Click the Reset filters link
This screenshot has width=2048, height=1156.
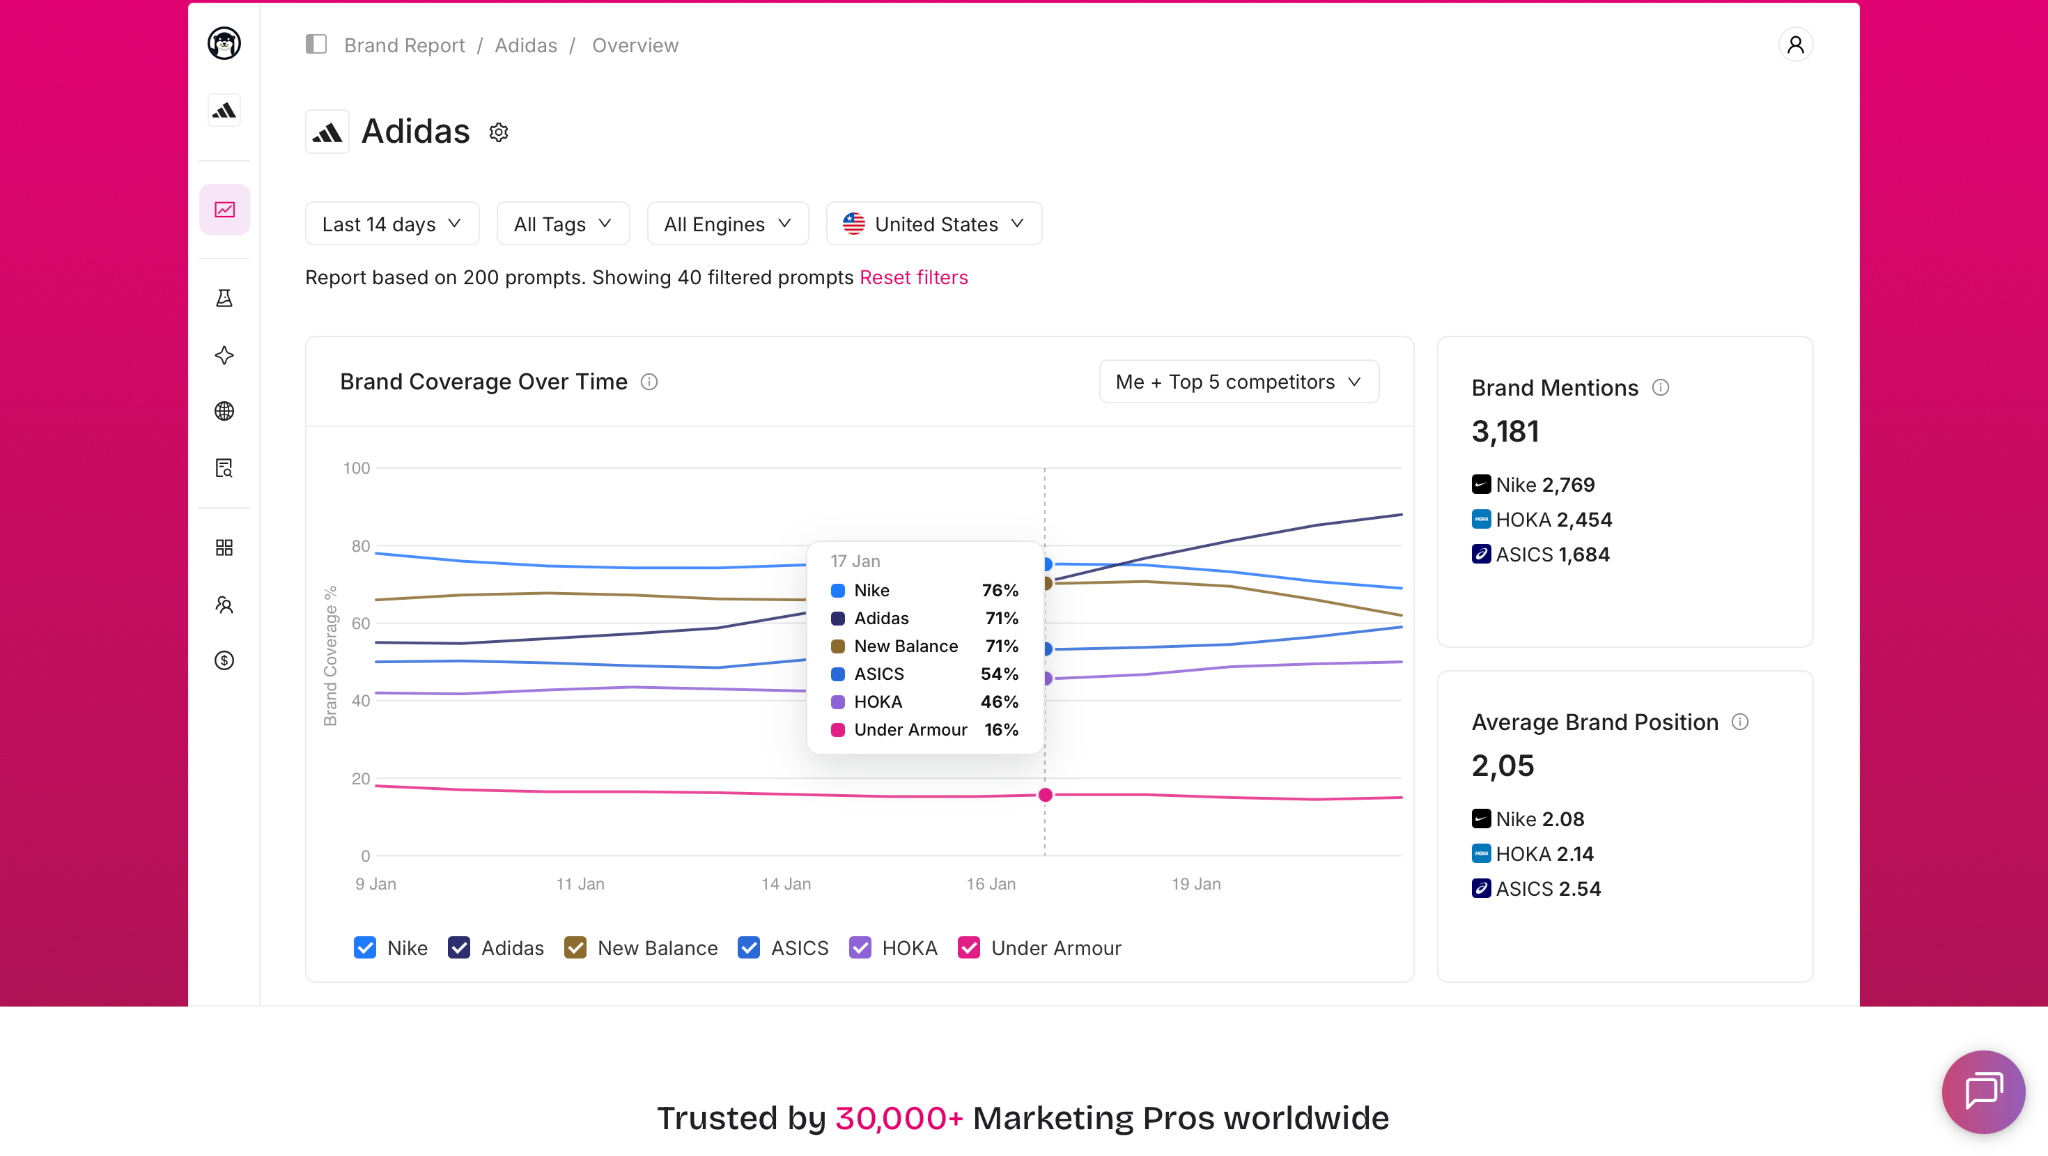[914, 277]
